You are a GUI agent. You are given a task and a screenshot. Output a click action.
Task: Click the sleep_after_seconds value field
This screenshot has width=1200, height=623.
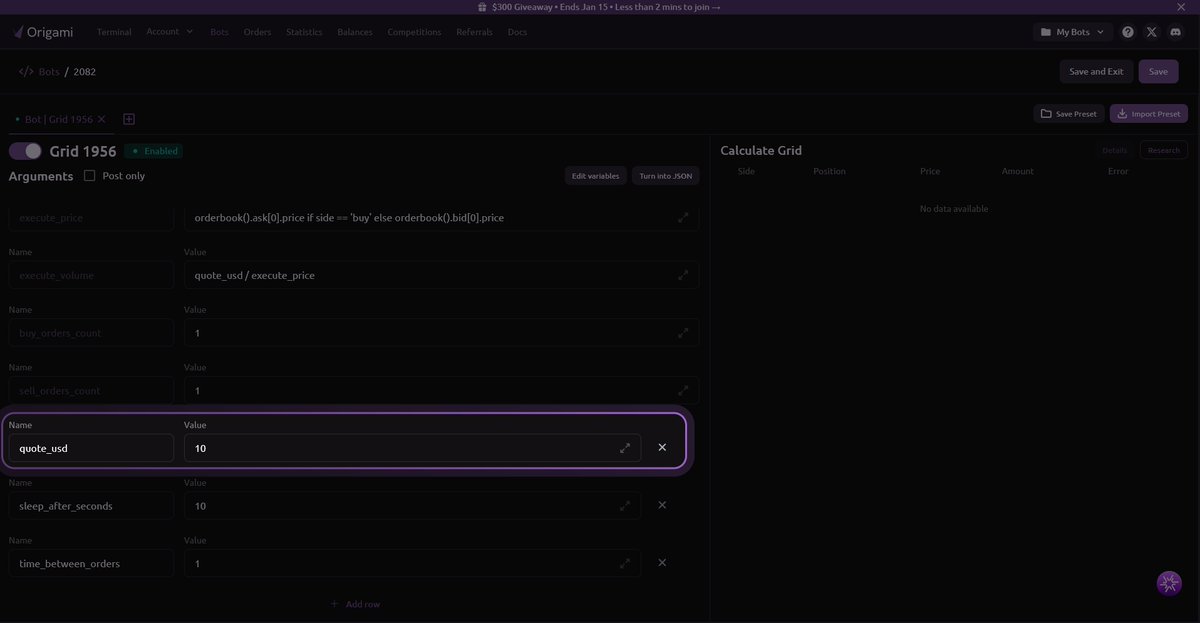(412, 506)
